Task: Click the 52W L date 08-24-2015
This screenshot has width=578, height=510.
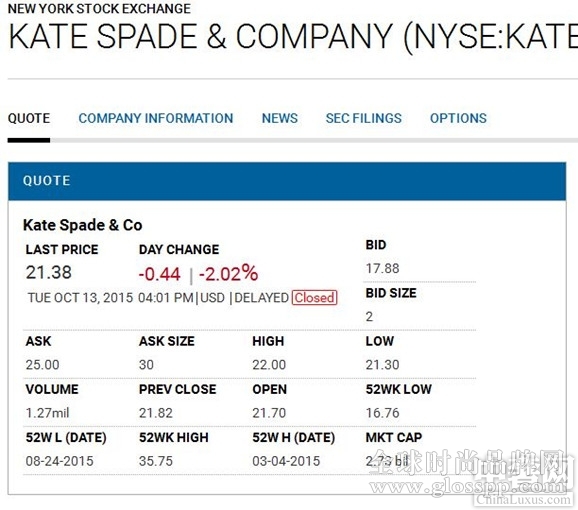Action: tap(59, 461)
